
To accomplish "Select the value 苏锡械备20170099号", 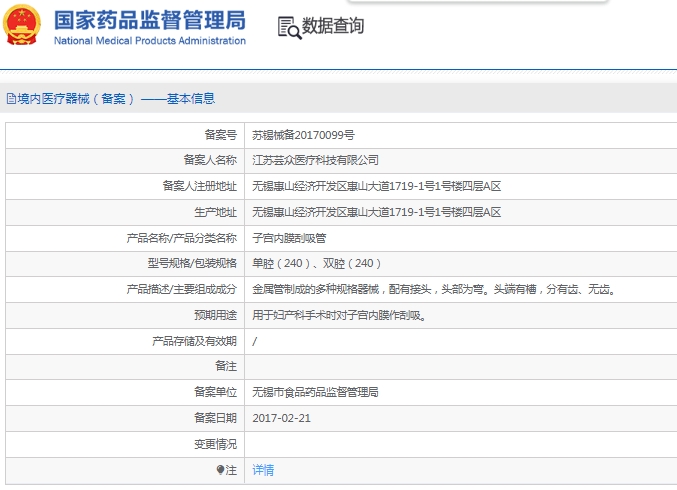I will click(303, 135).
